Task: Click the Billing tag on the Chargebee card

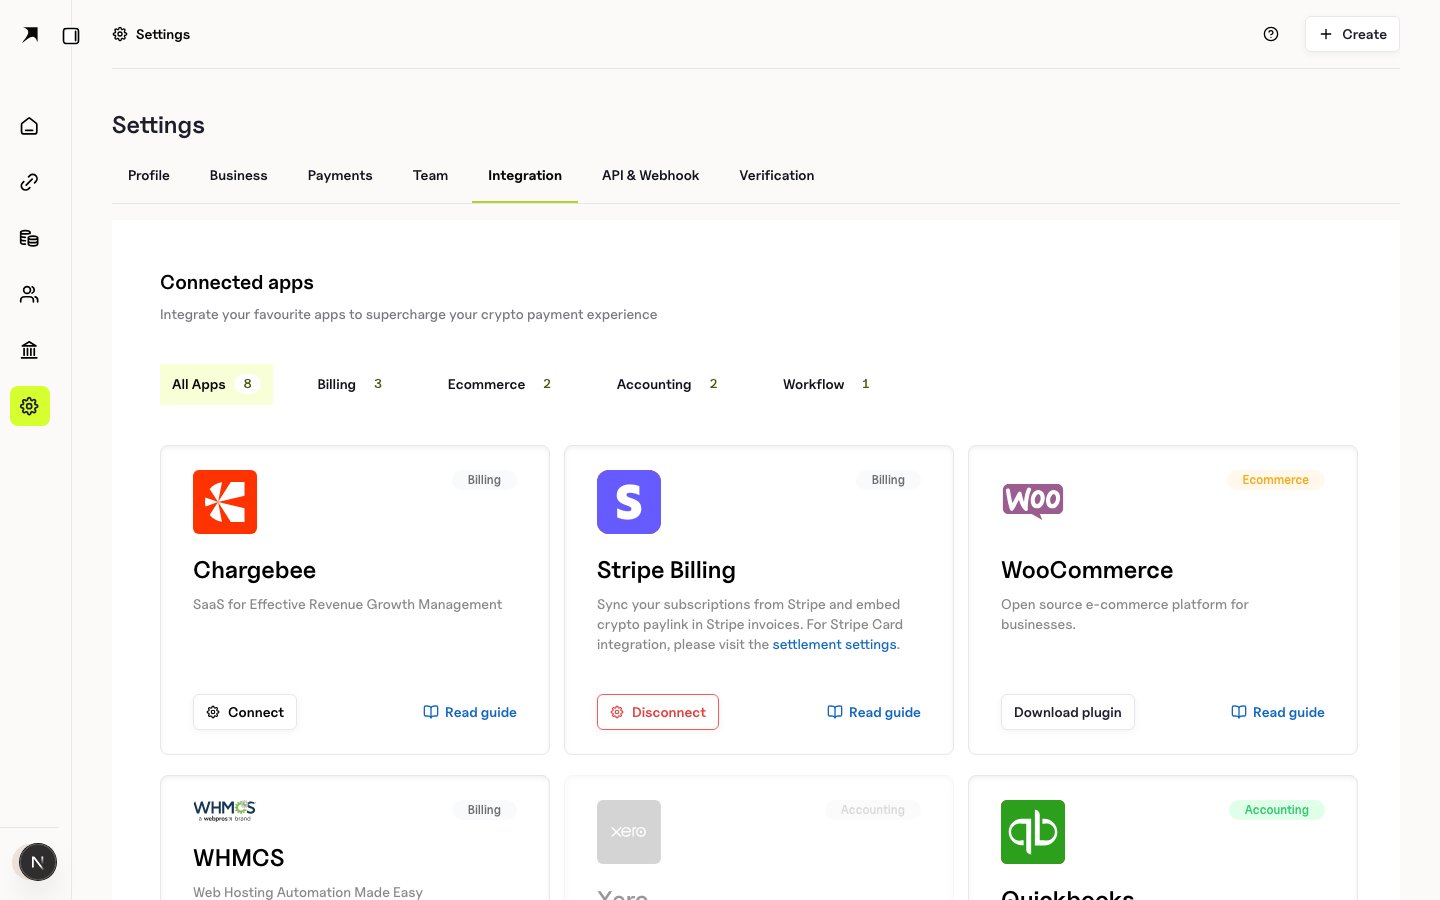Action: 484,480
